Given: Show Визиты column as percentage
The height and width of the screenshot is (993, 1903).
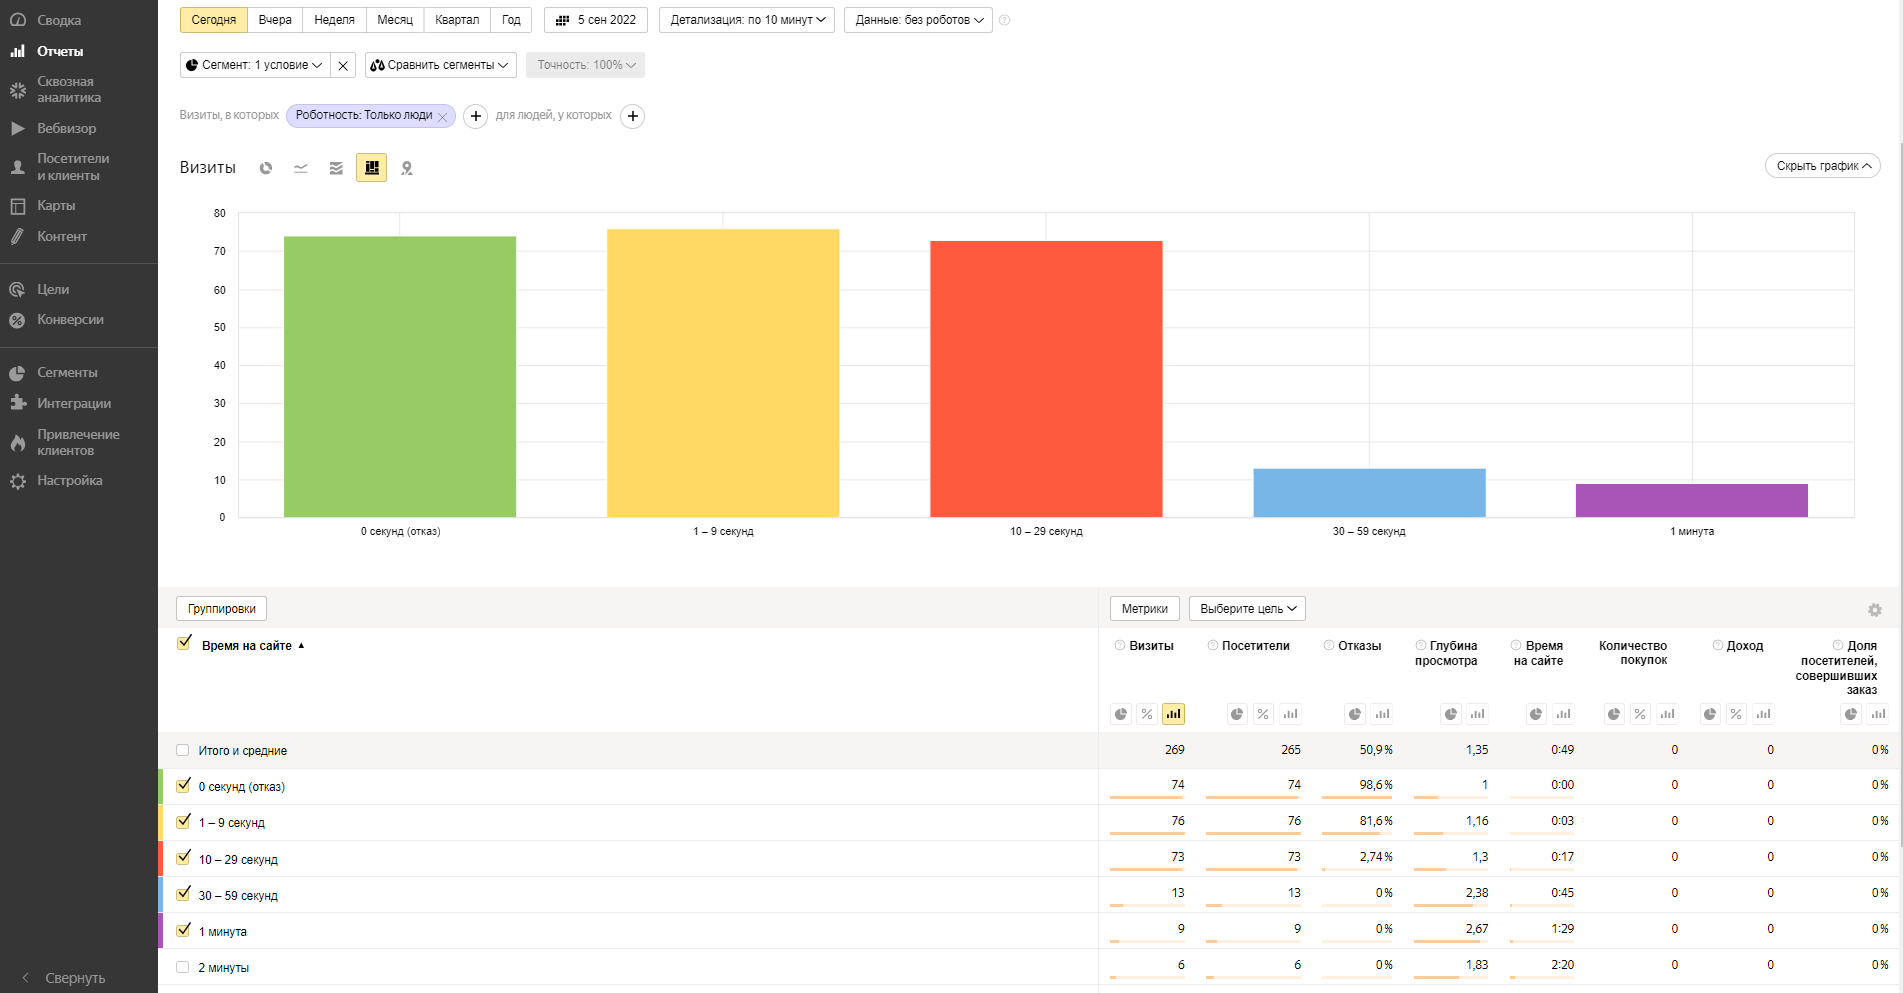Looking at the screenshot, I should (x=1147, y=714).
